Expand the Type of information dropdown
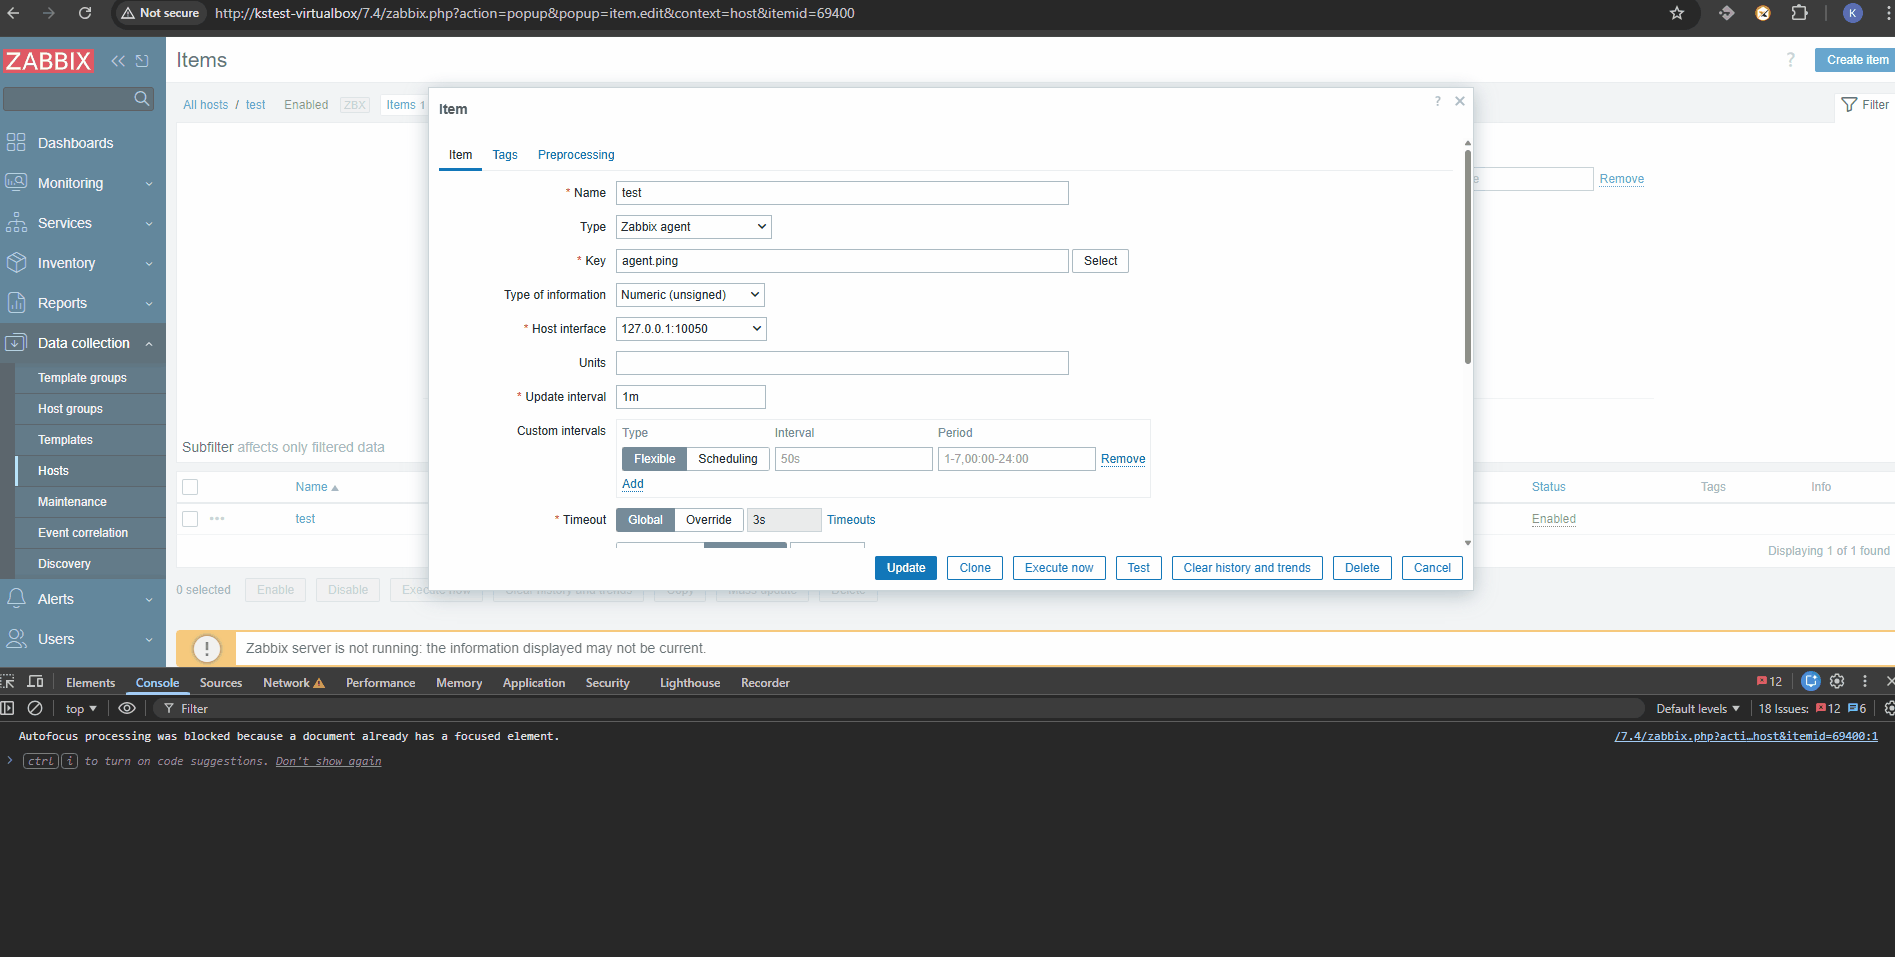Viewport: 1895px width, 957px height. click(690, 295)
